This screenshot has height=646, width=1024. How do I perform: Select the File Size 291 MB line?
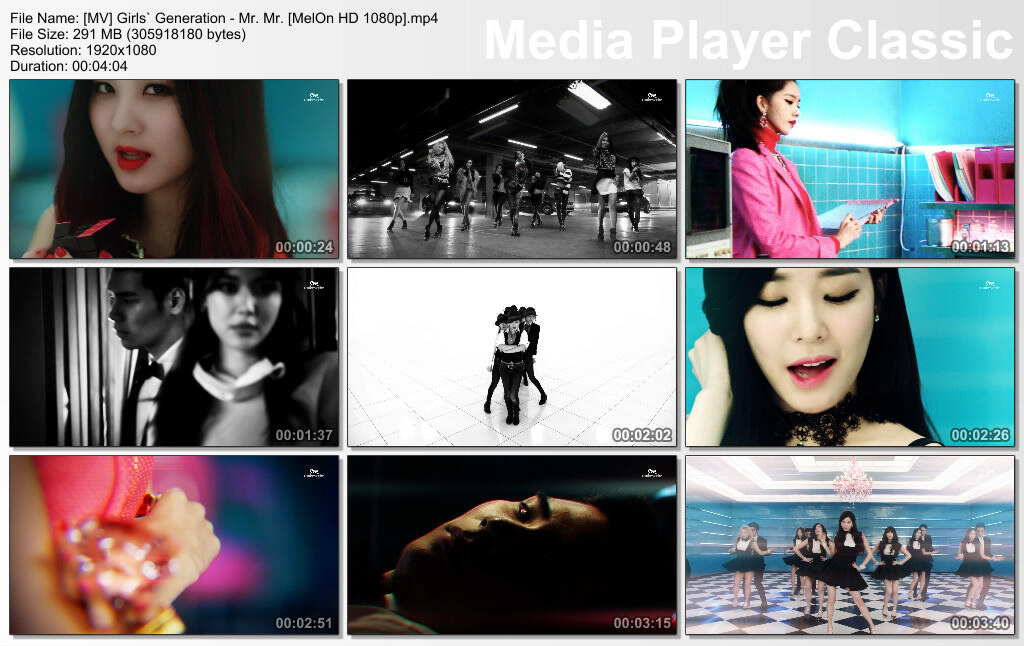click(x=128, y=34)
